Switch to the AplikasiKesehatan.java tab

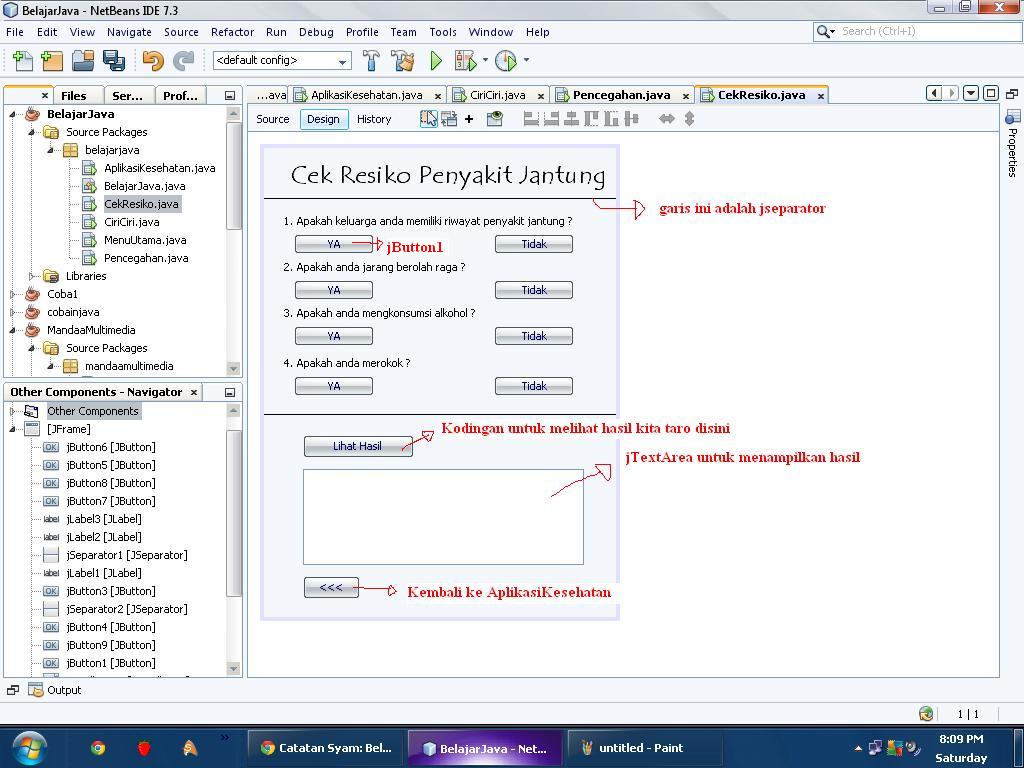tap(366, 95)
